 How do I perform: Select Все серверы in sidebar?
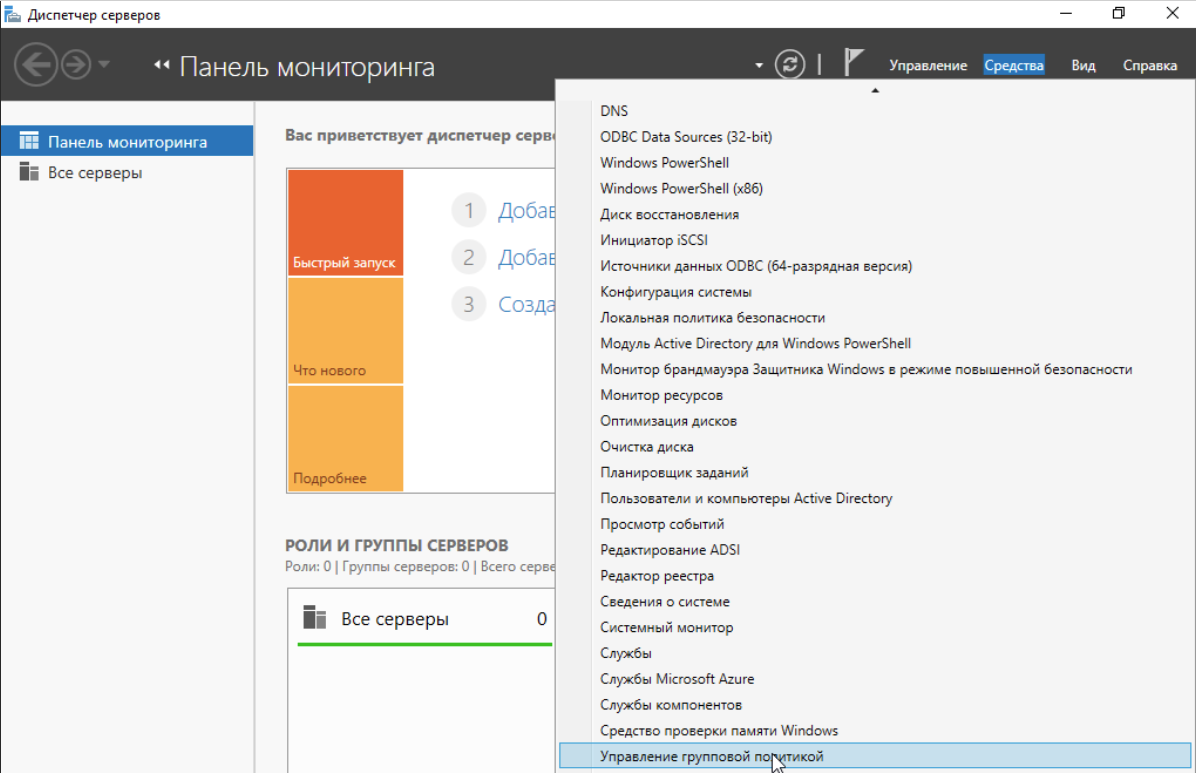pos(127,172)
